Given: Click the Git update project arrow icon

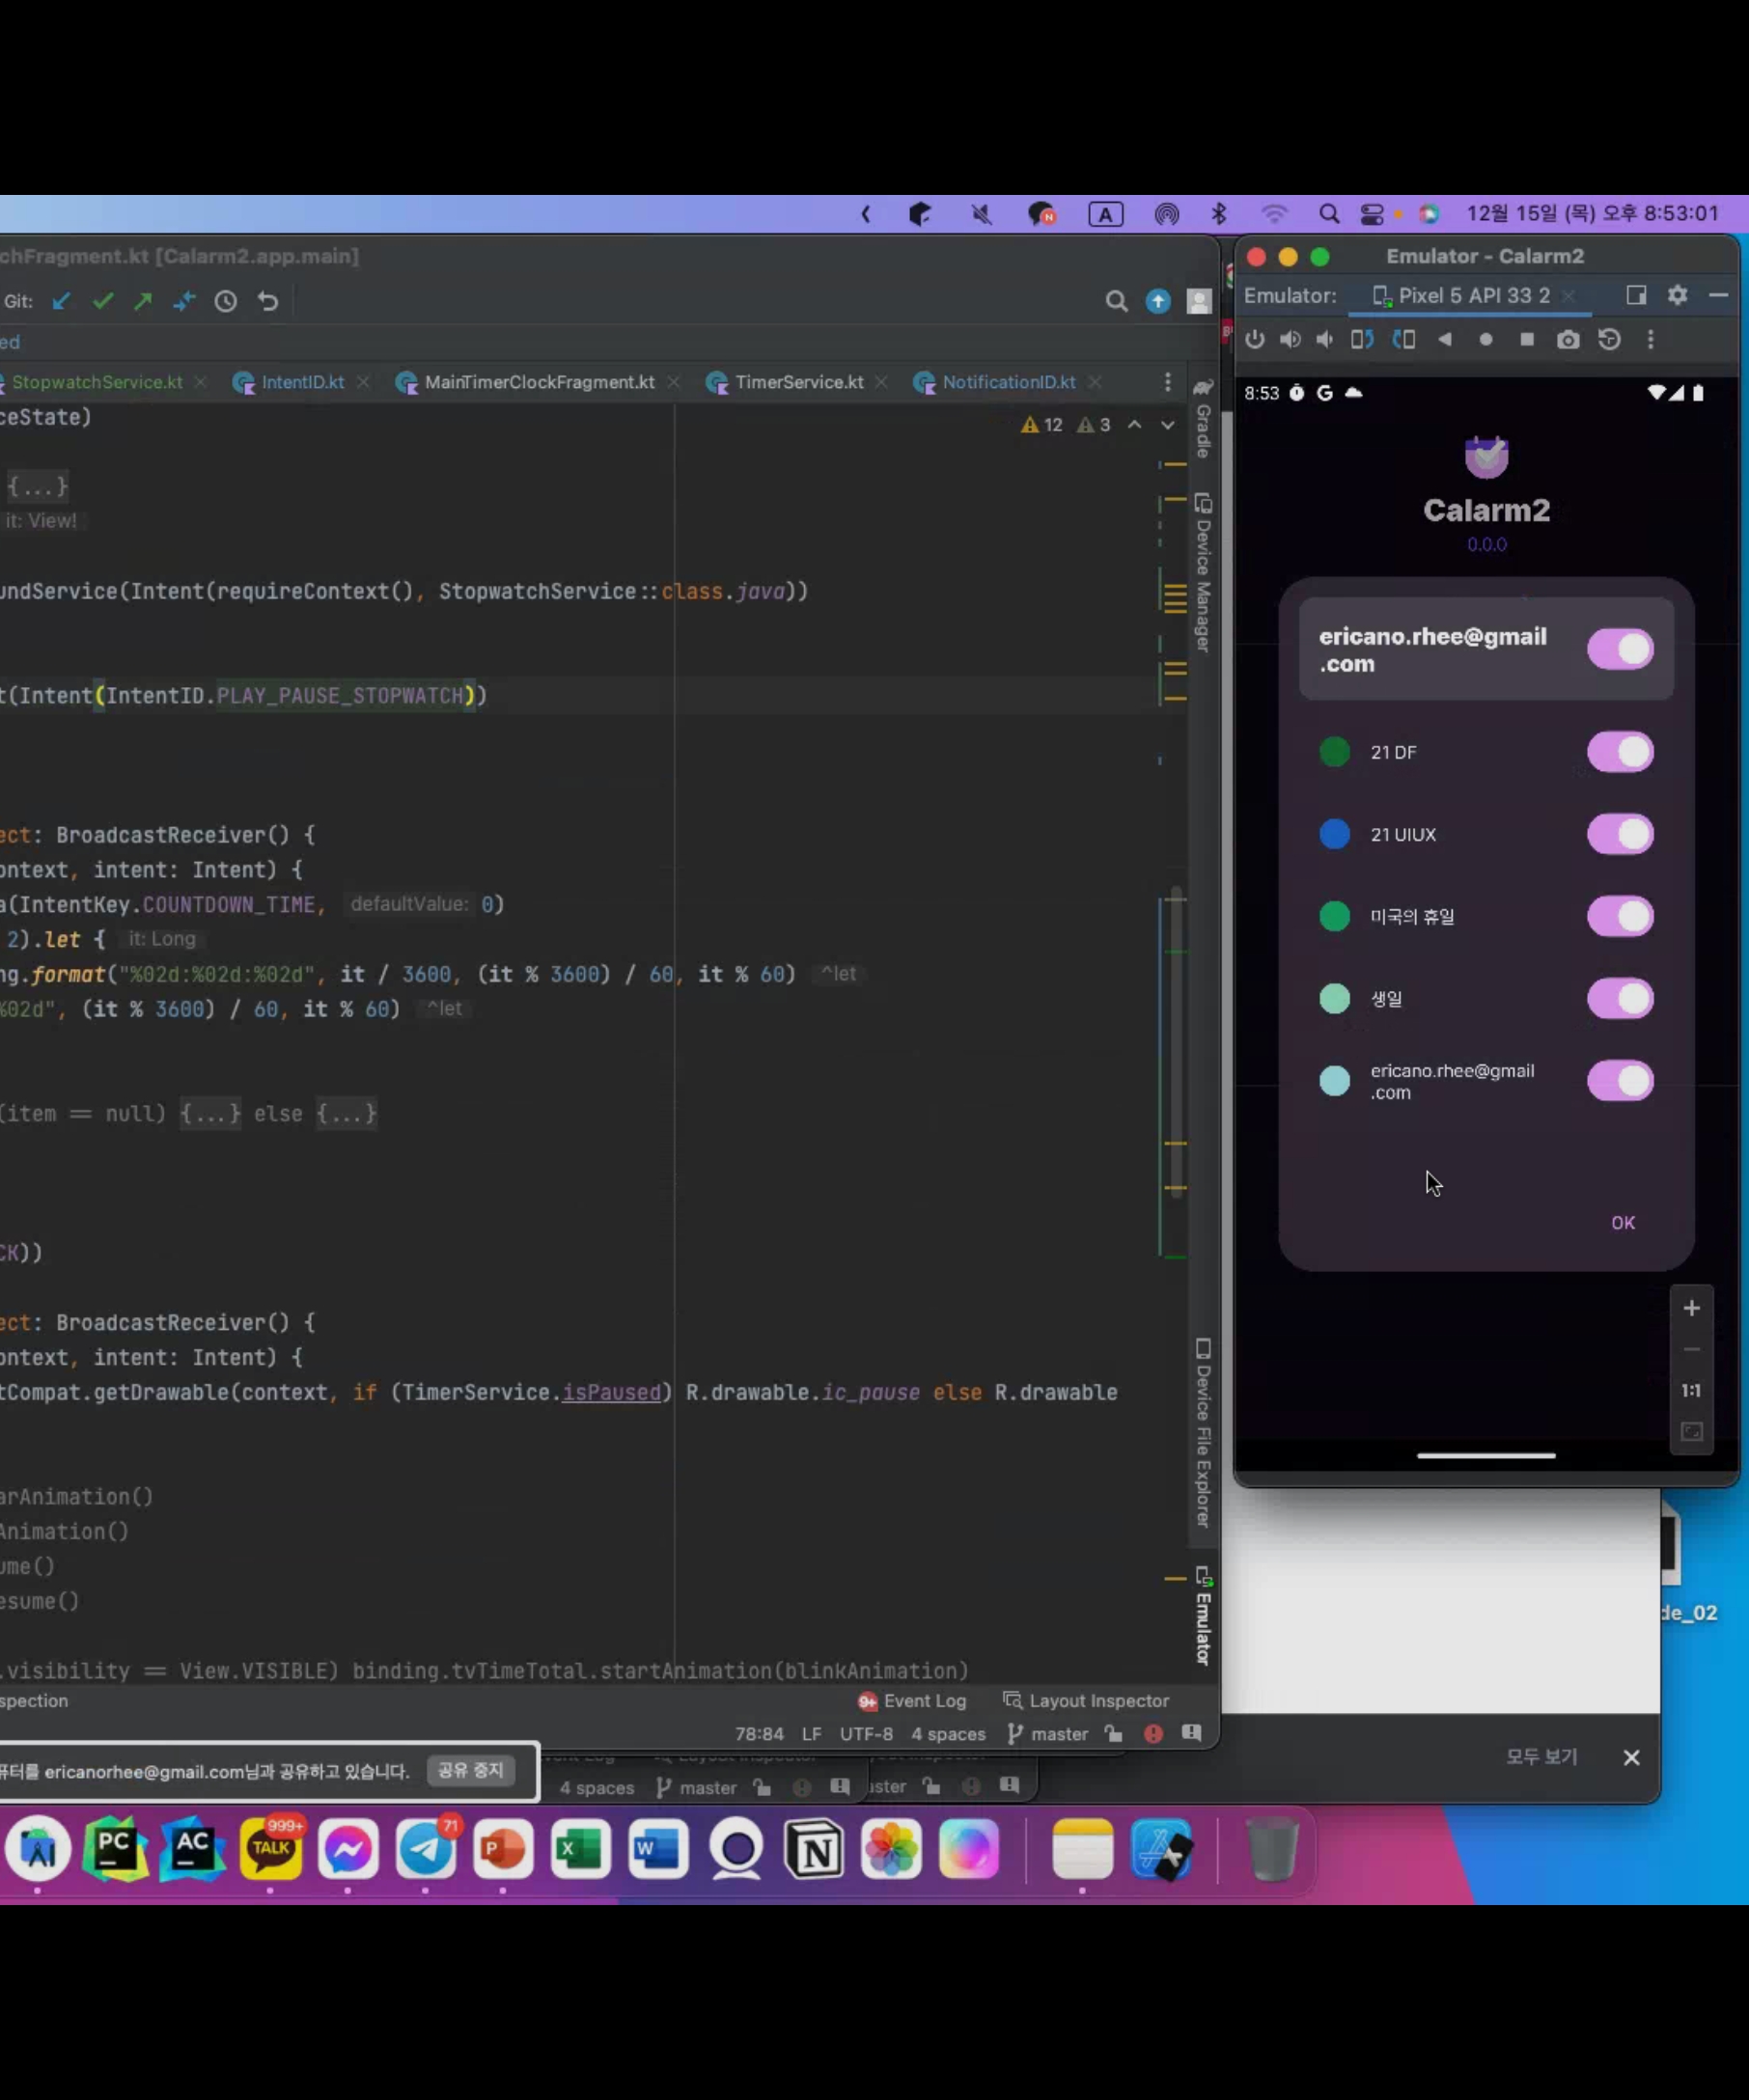Looking at the screenshot, I should click(x=62, y=301).
